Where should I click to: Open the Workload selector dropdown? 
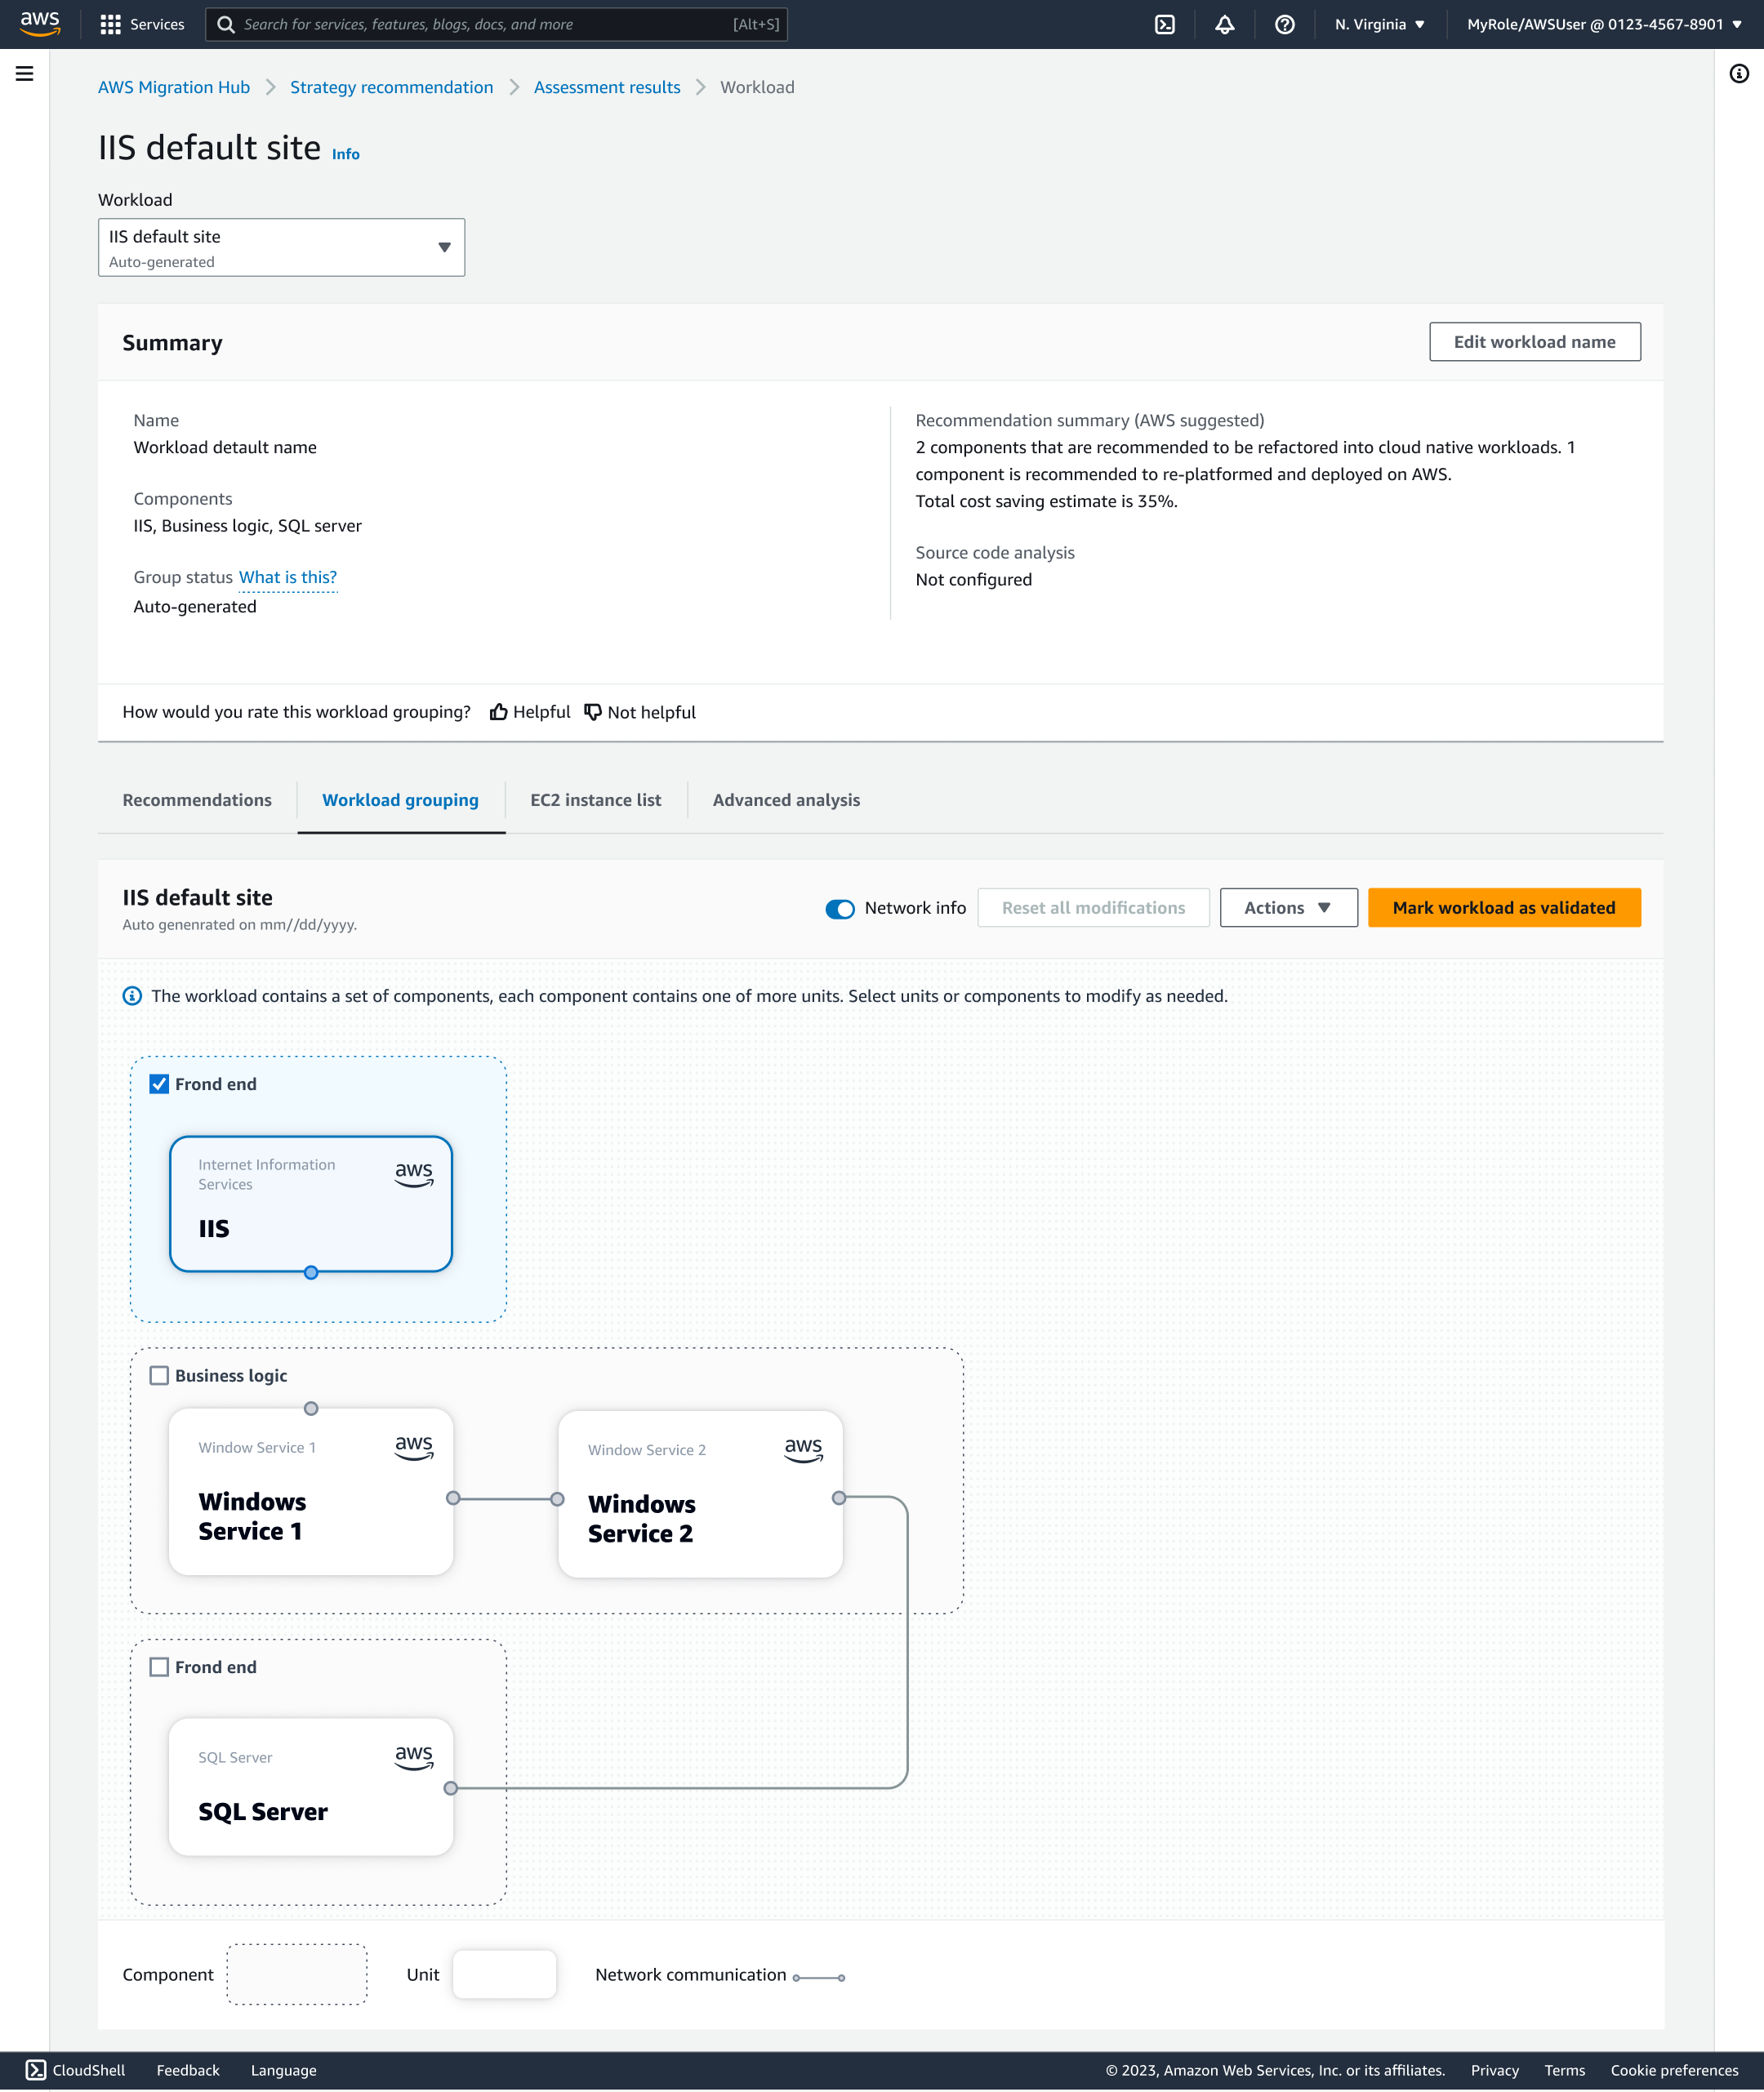point(281,247)
